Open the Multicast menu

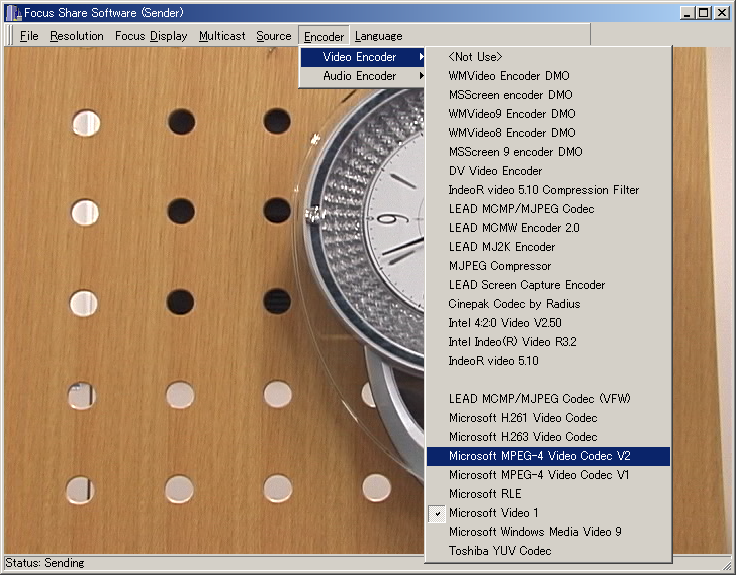point(222,36)
